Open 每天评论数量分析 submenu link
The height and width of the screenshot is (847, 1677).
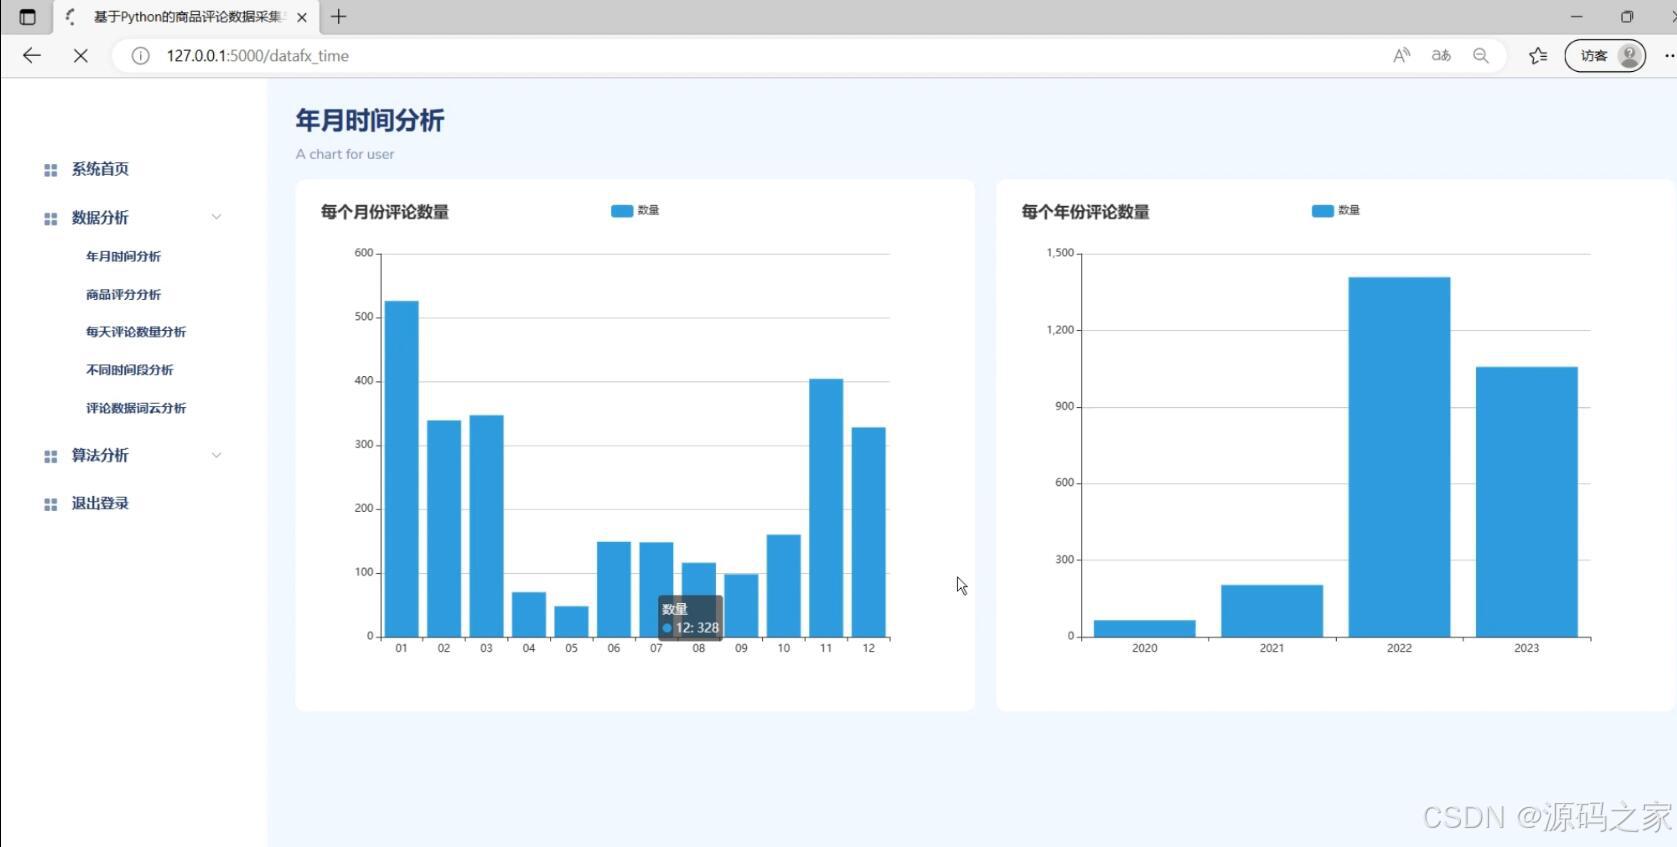(x=136, y=331)
